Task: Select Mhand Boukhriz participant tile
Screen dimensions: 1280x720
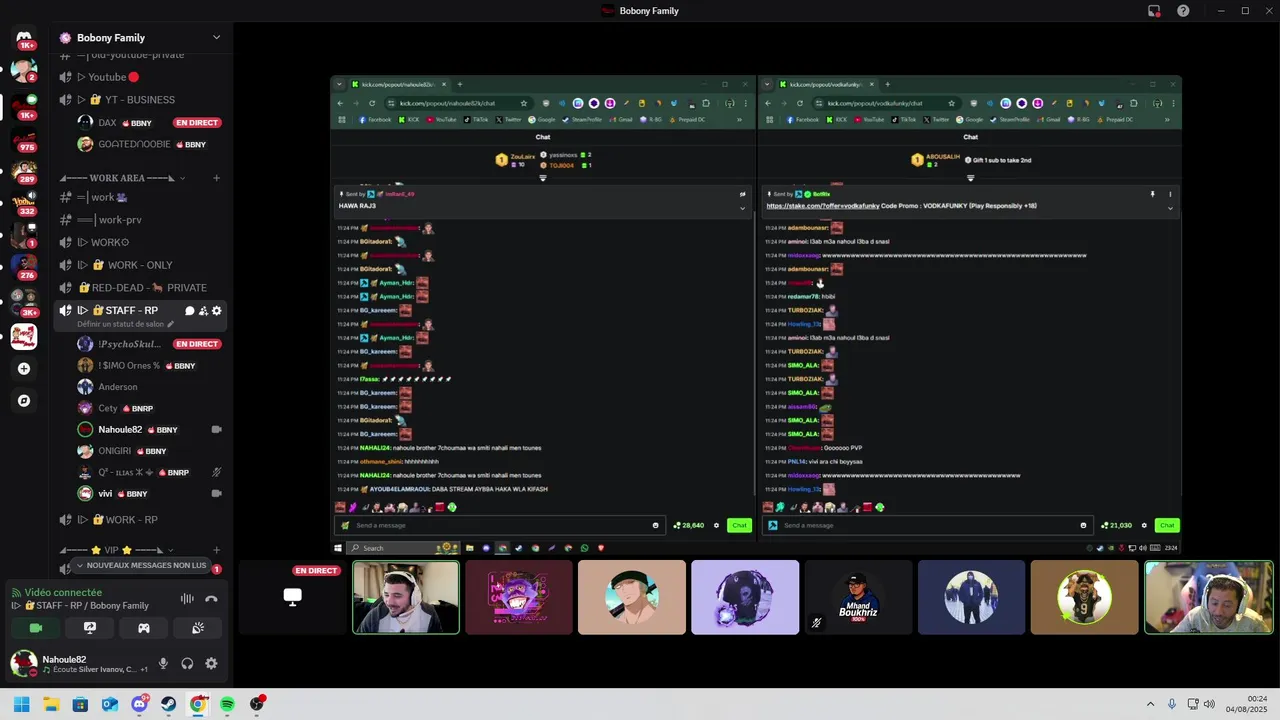Action: (x=858, y=597)
